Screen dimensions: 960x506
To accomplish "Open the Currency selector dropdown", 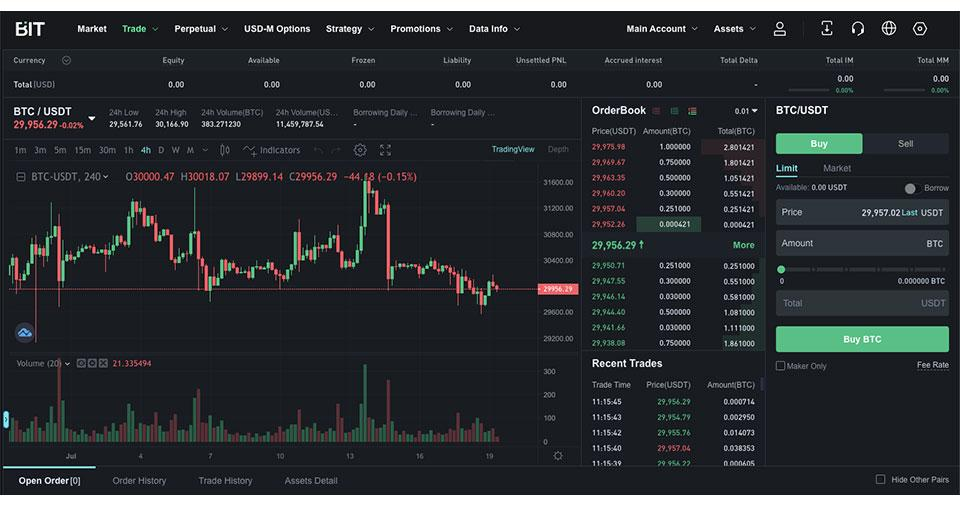I will point(66,60).
